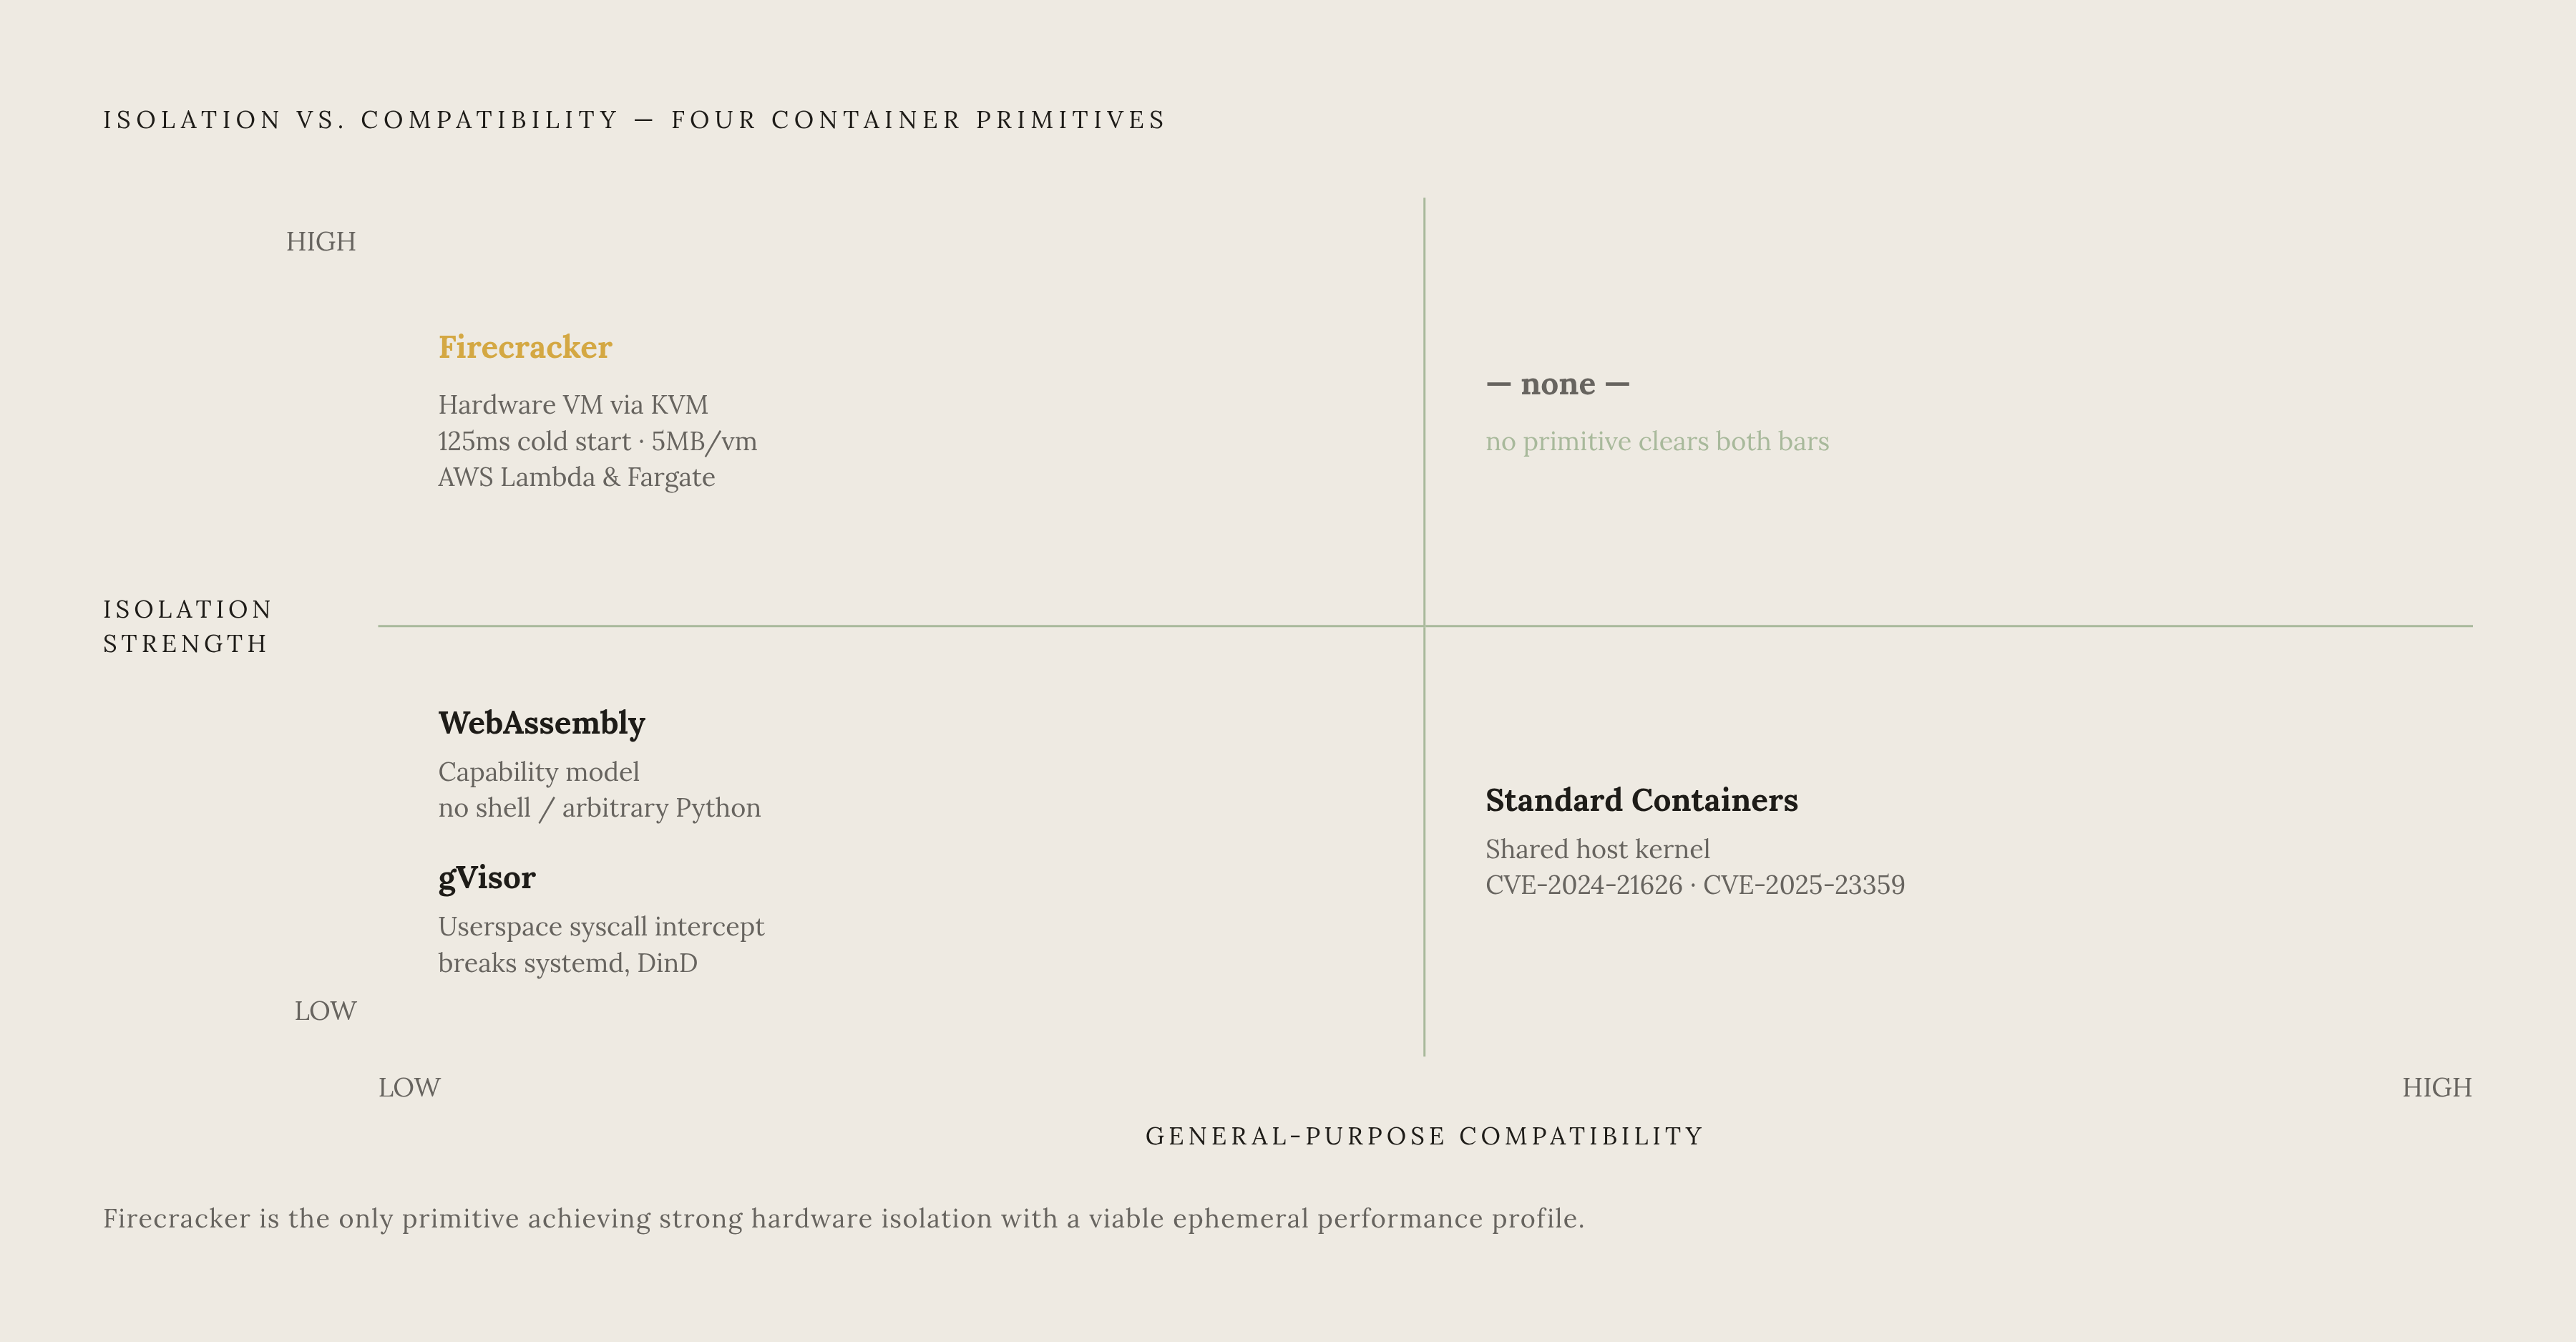Click 'AWS Lambda & Fargate' text
This screenshot has height=1342, width=2576.
[x=576, y=477]
